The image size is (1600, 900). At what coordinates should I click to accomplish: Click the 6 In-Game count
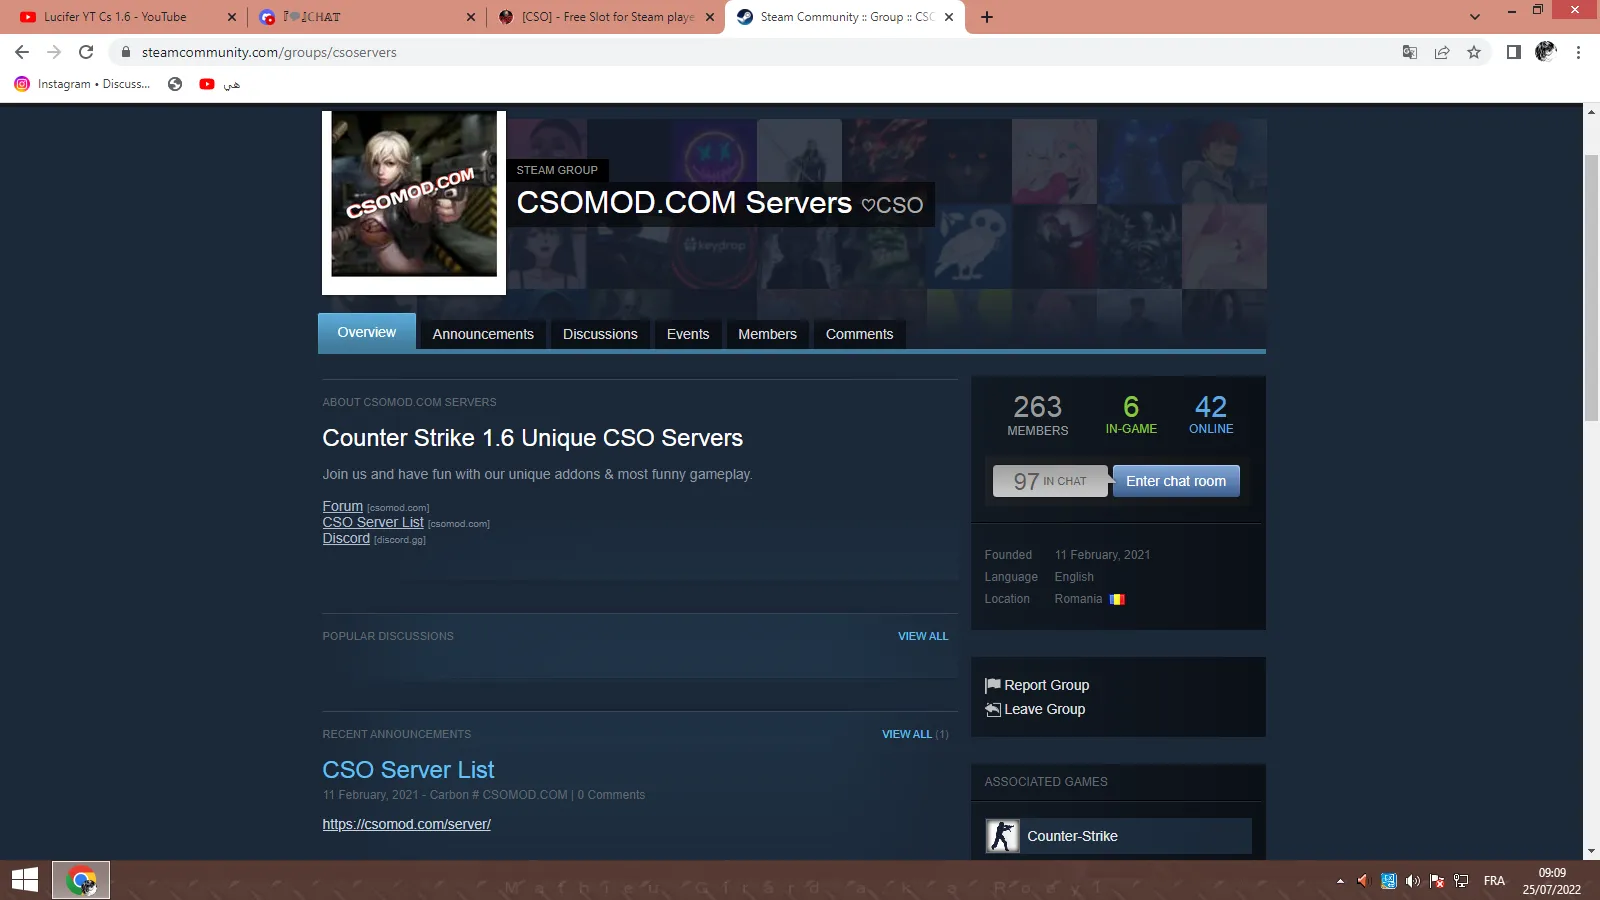click(1131, 414)
